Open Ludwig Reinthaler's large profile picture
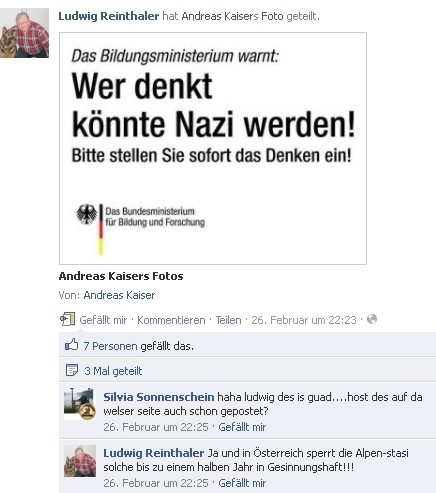 pos(24,33)
